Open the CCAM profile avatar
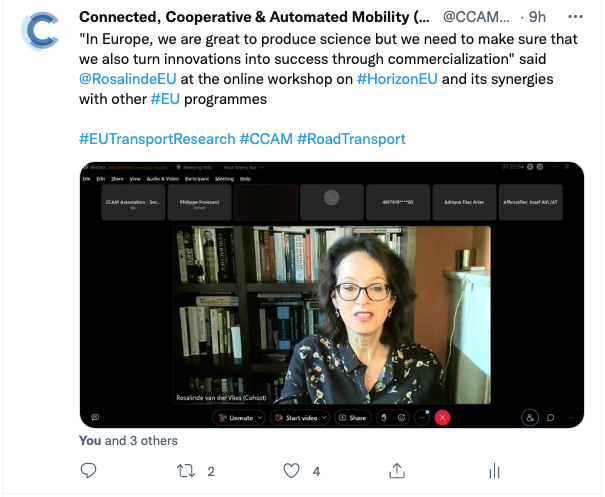Viewport: 605px width, 497px height. pos(42,31)
